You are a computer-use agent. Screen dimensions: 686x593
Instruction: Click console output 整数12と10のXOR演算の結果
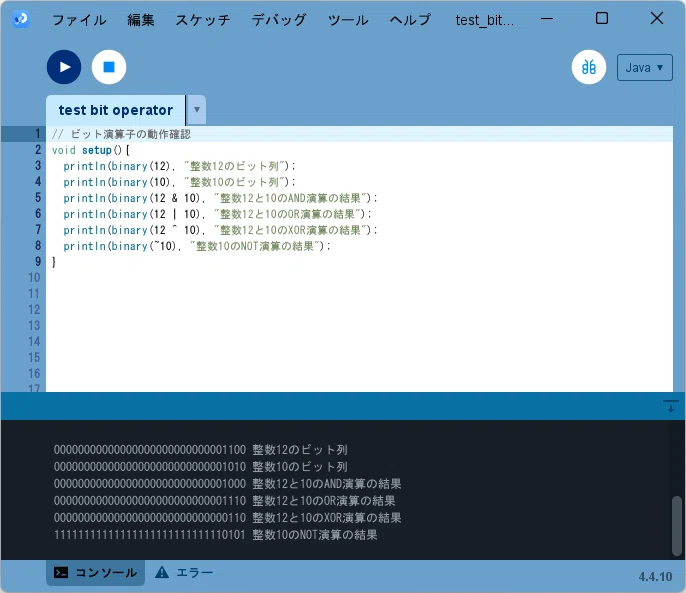[326, 518]
